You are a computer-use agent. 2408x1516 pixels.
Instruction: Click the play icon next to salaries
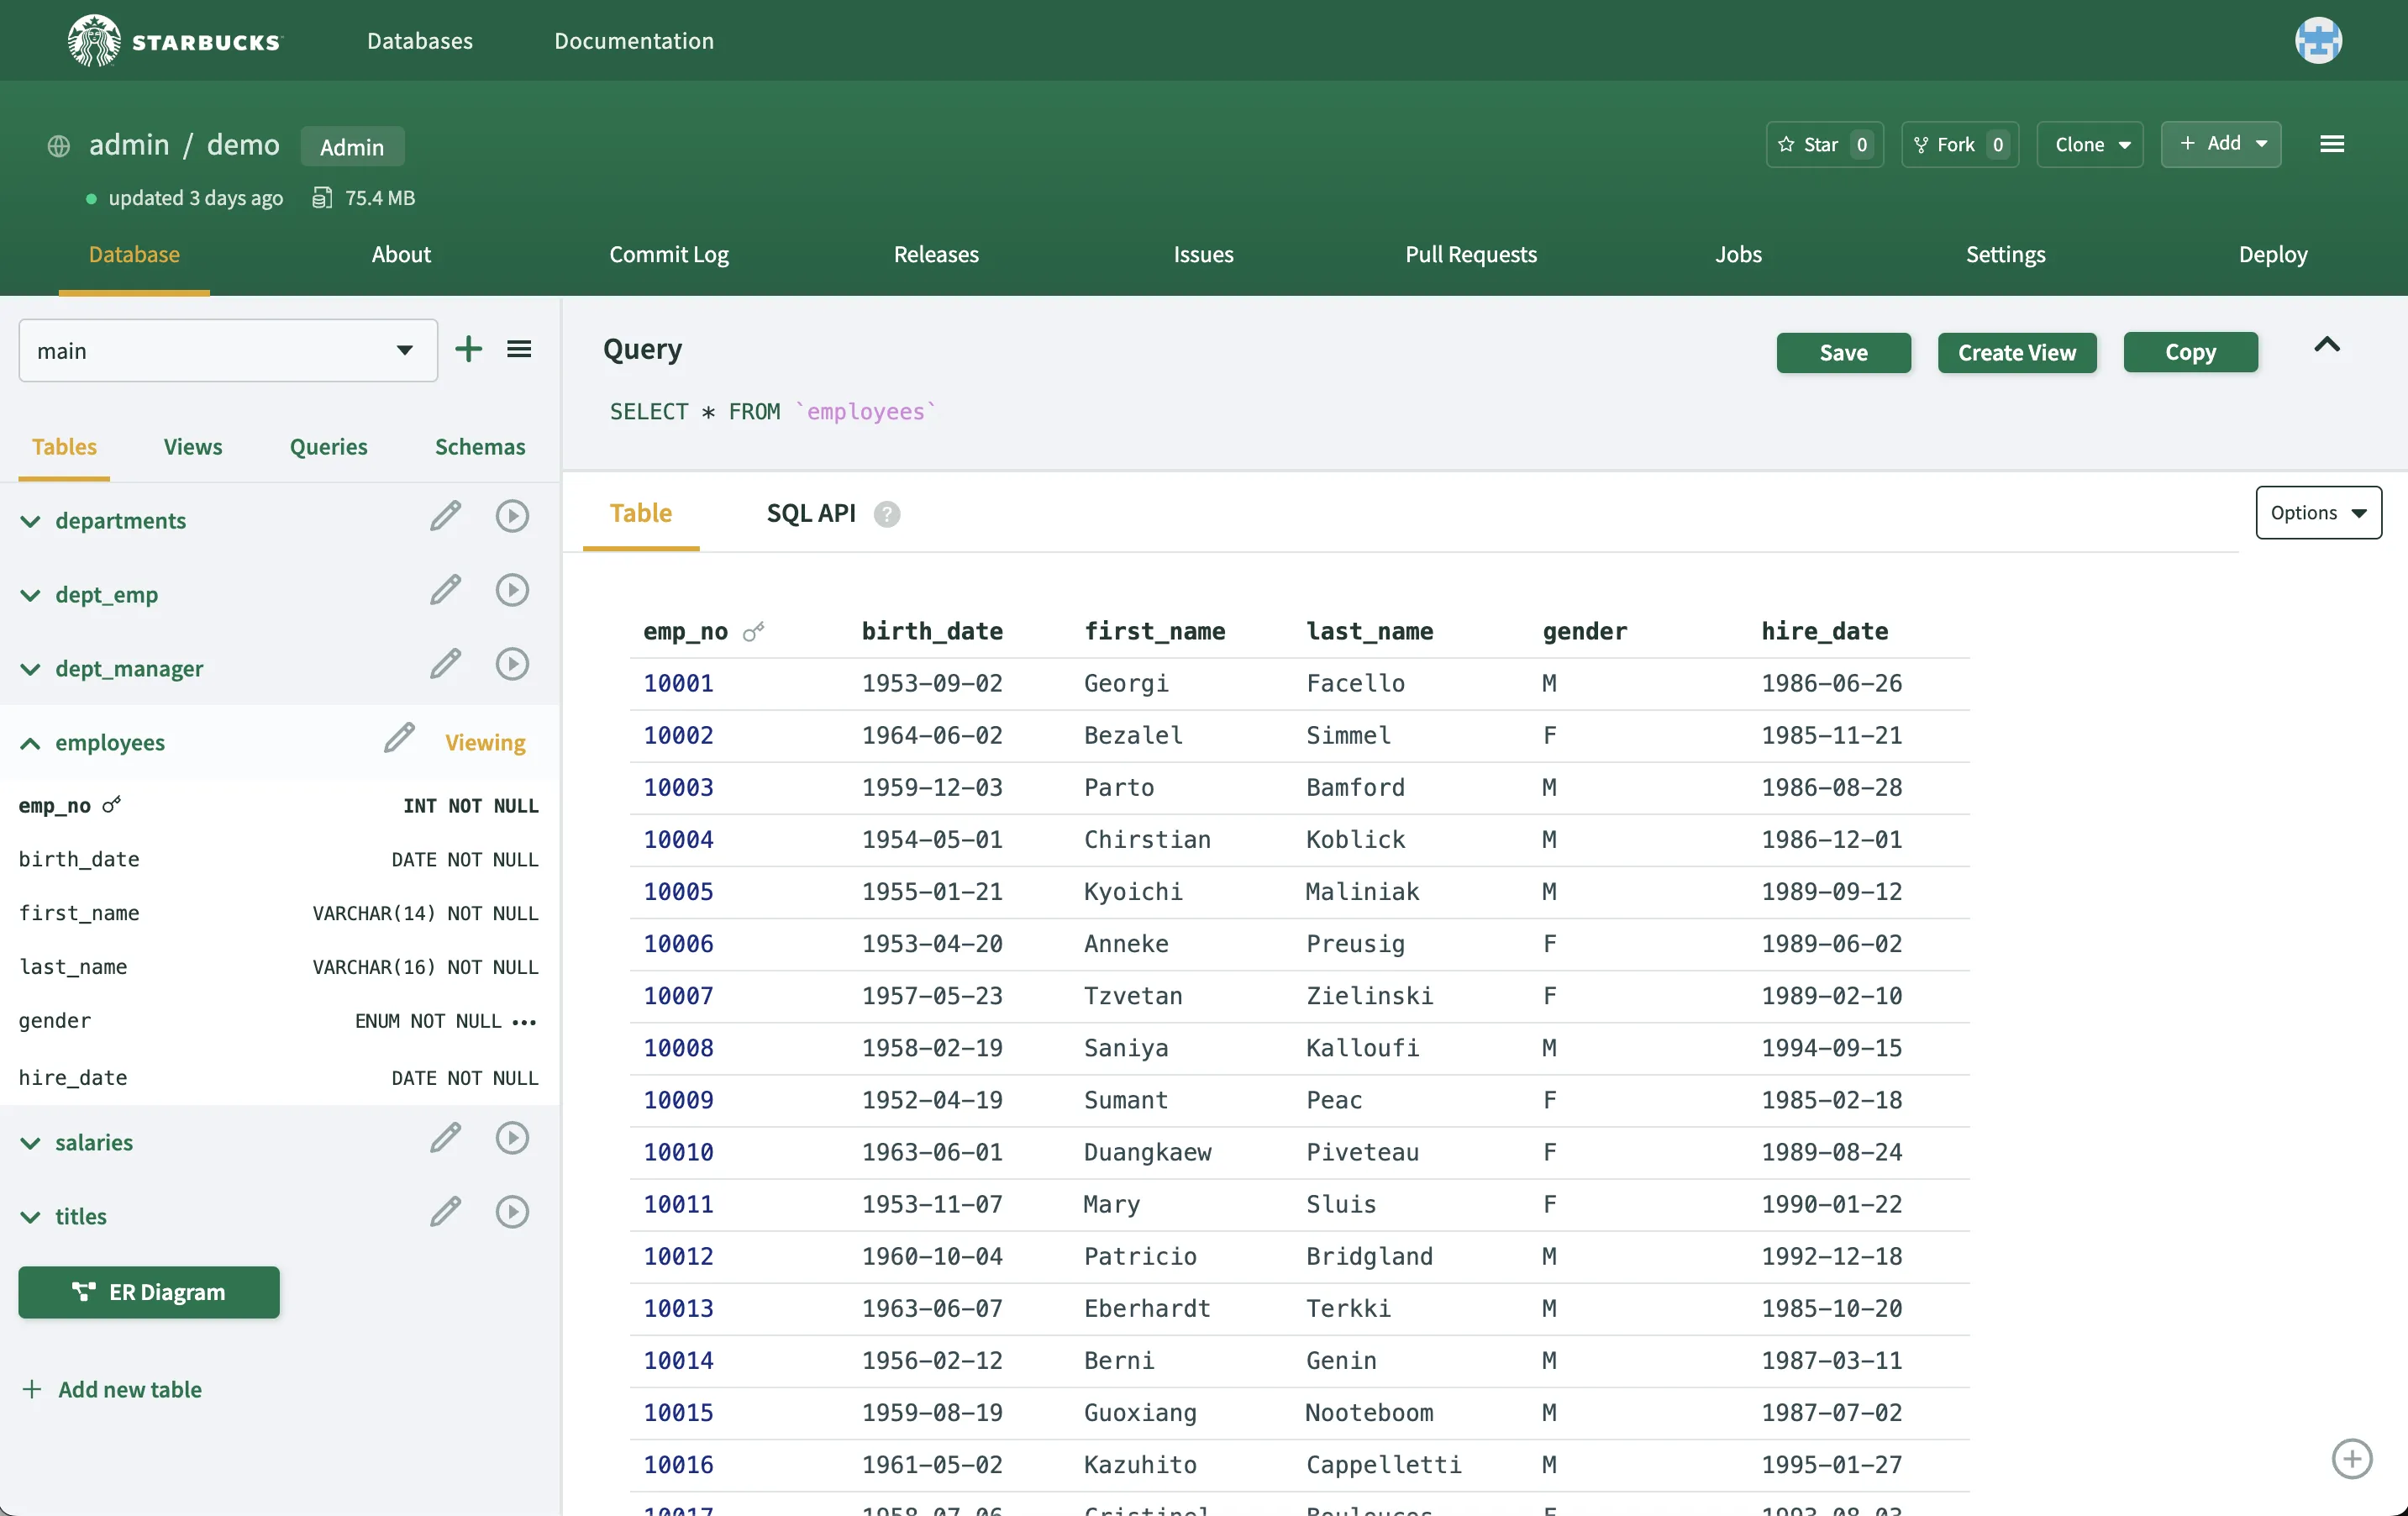click(x=512, y=1139)
